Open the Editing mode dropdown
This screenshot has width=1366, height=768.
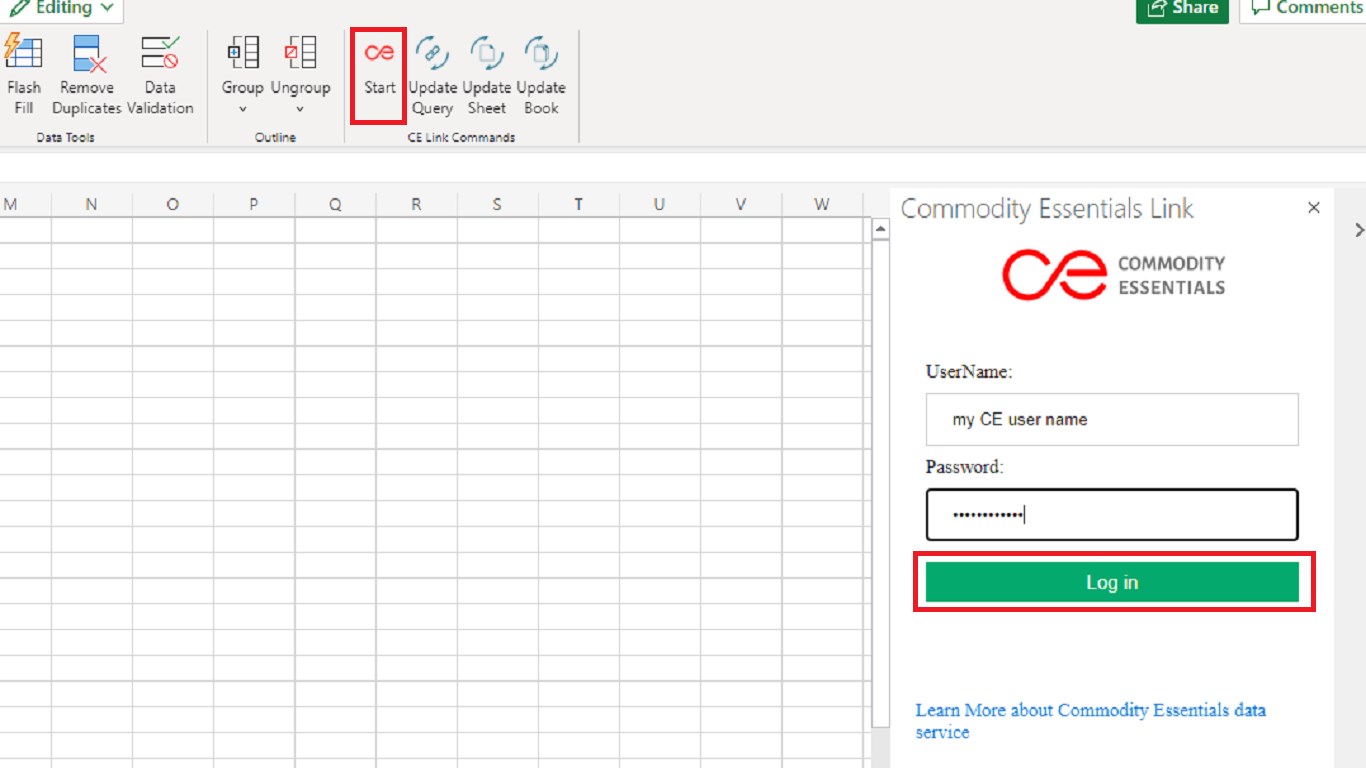coord(64,8)
